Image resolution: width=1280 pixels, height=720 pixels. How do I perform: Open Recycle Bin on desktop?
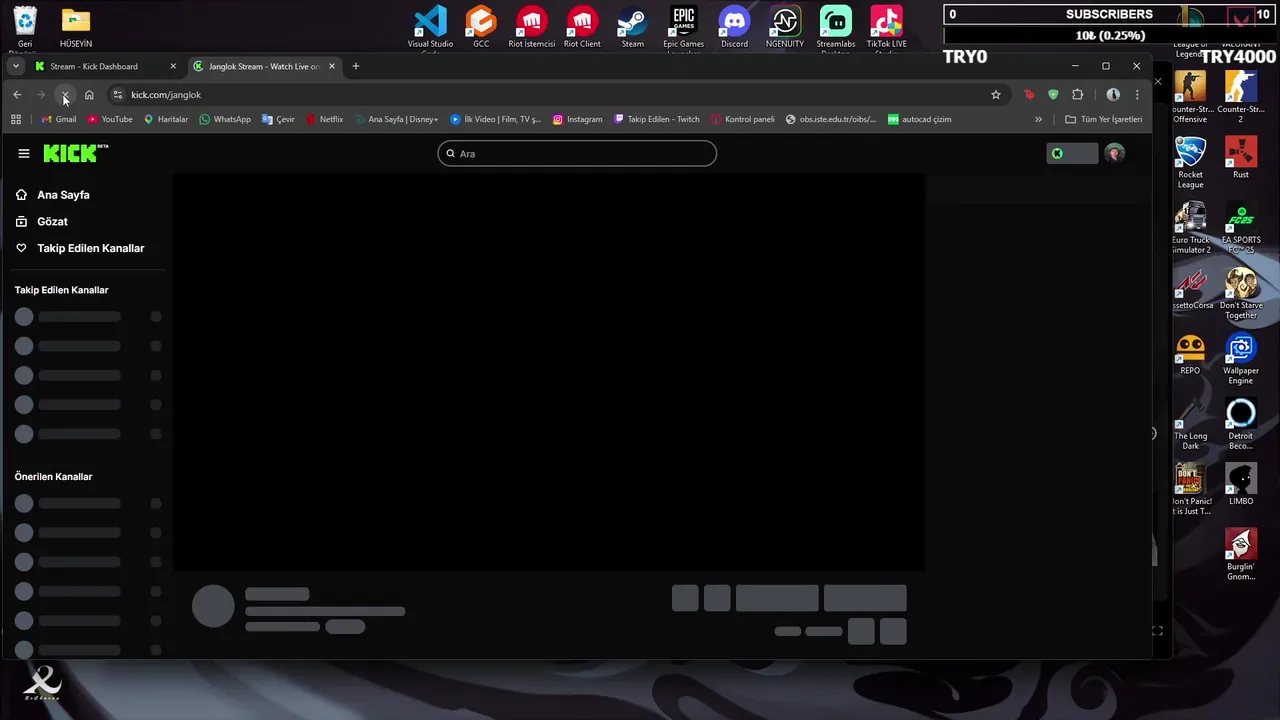(x=25, y=27)
